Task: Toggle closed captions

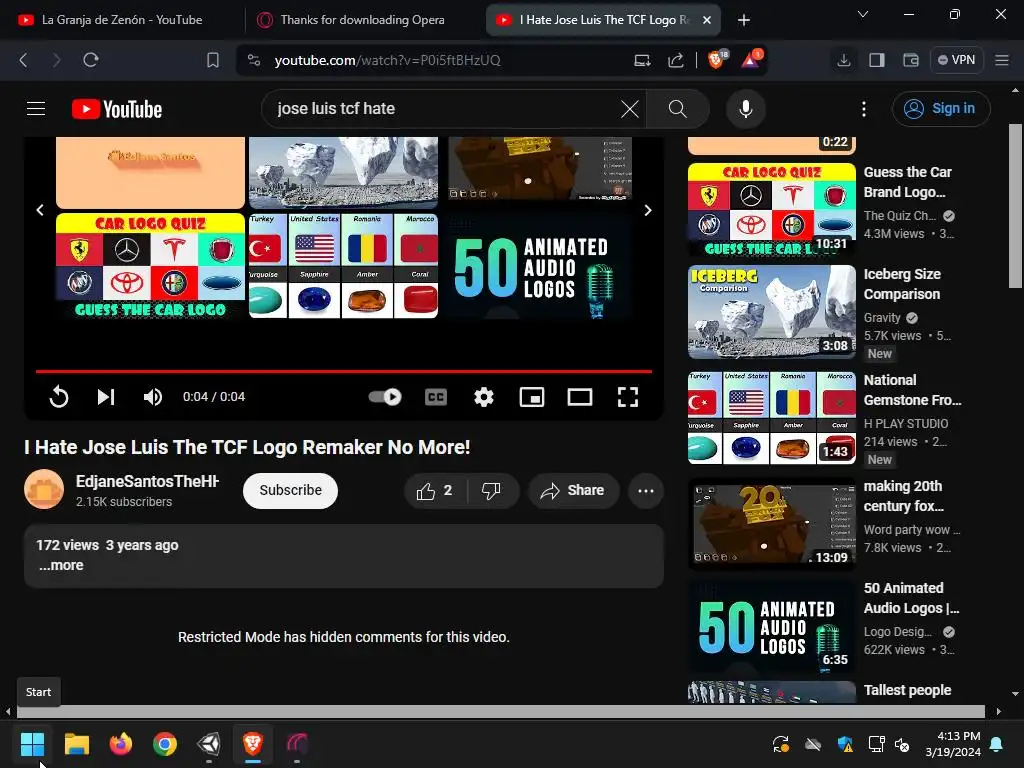Action: [436, 396]
